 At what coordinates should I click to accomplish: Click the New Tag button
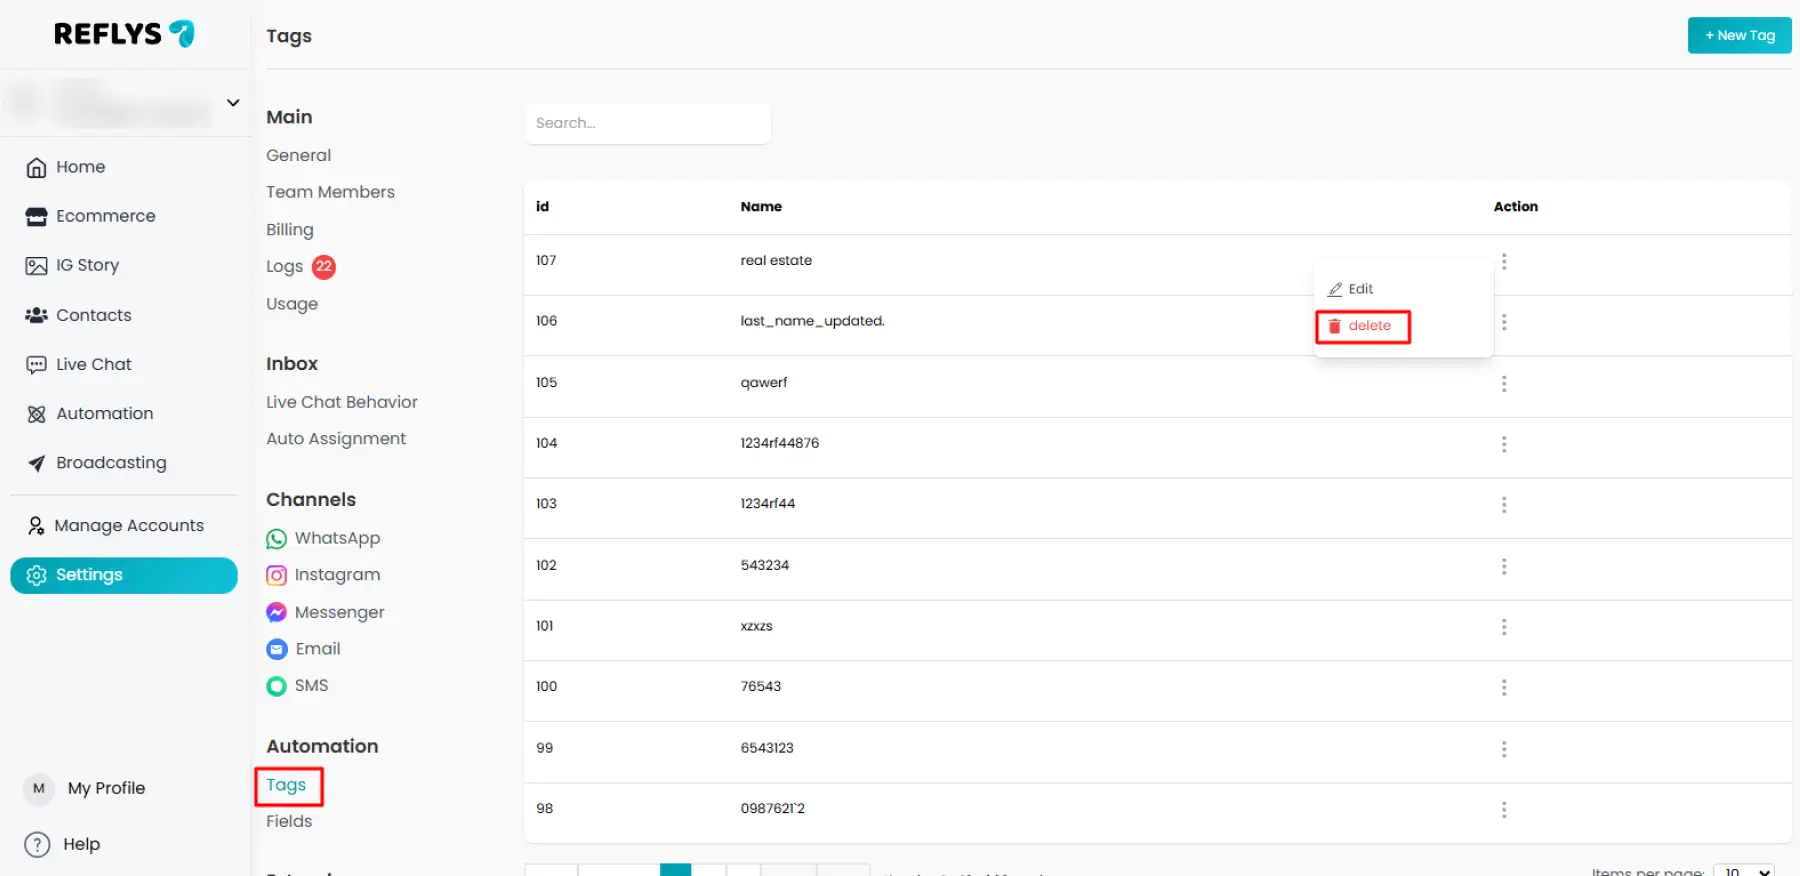click(x=1739, y=35)
